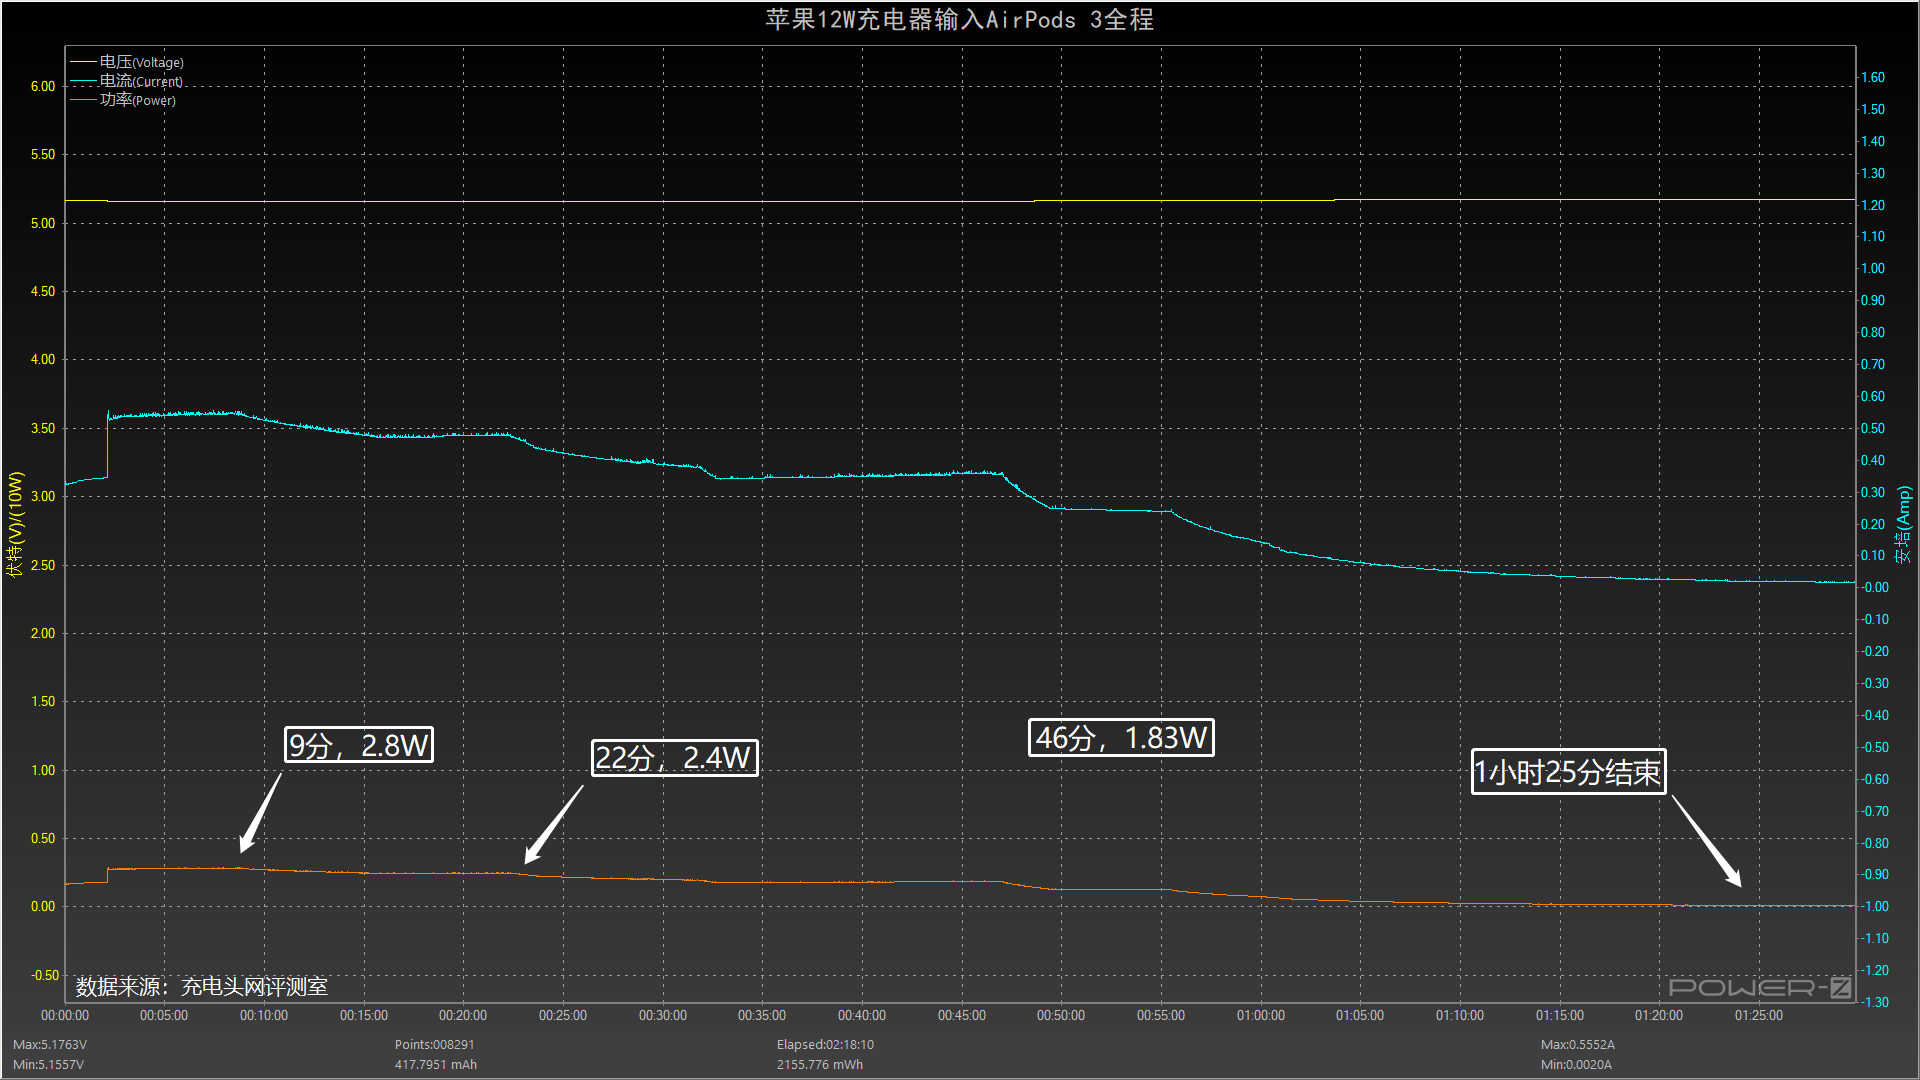Click the Elapsed:02:18:10 status readout
The height and width of the screenshot is (1080, 1920).
click(825, 1044)
